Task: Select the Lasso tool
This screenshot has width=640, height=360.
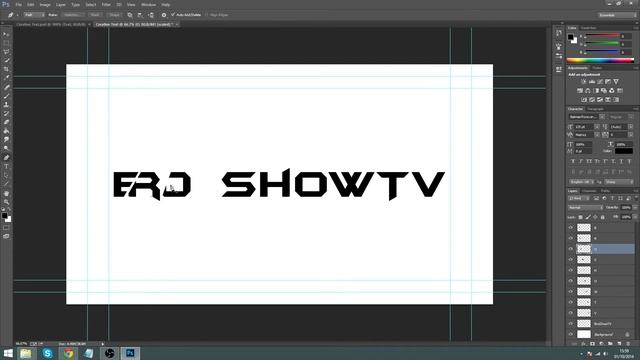Action: click(x=6, y=52)
